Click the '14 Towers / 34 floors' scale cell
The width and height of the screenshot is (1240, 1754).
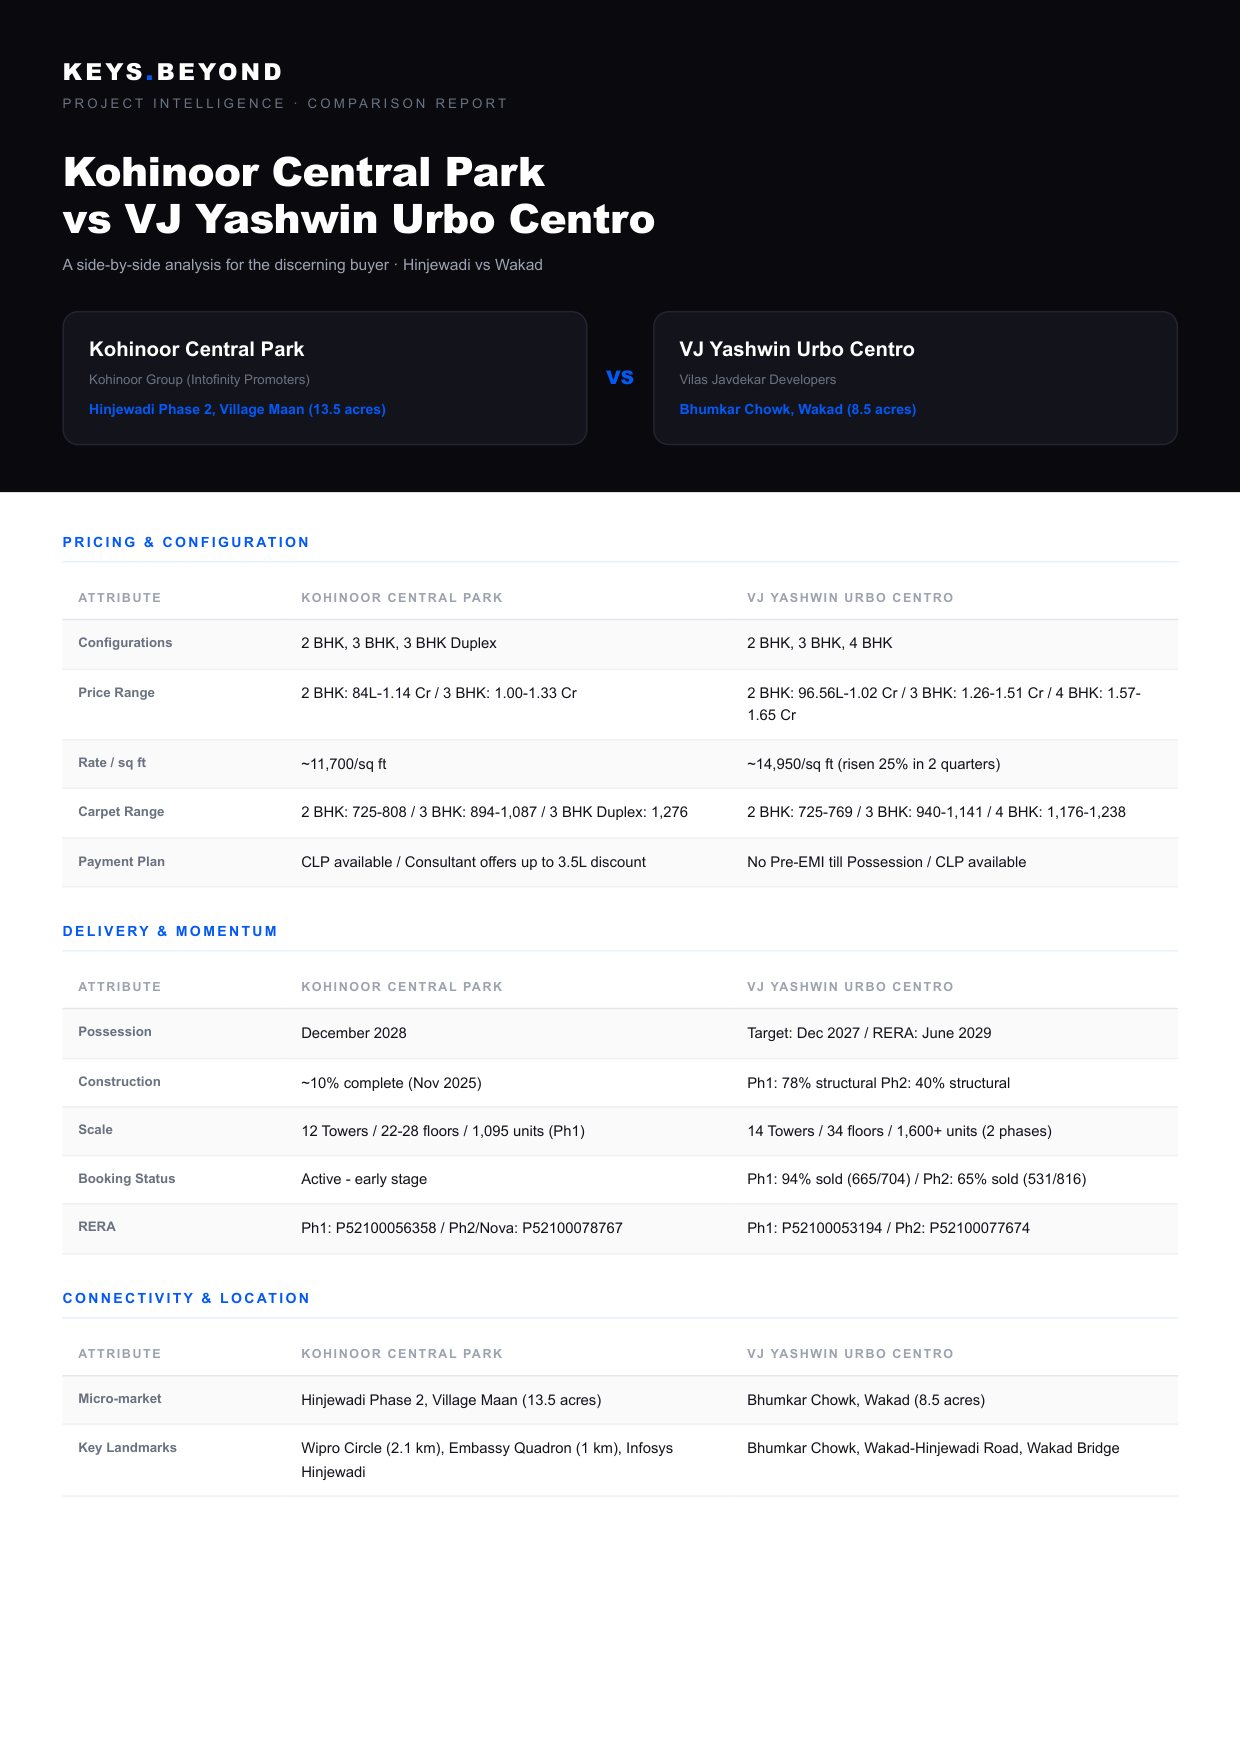(x=899, y=1131)
